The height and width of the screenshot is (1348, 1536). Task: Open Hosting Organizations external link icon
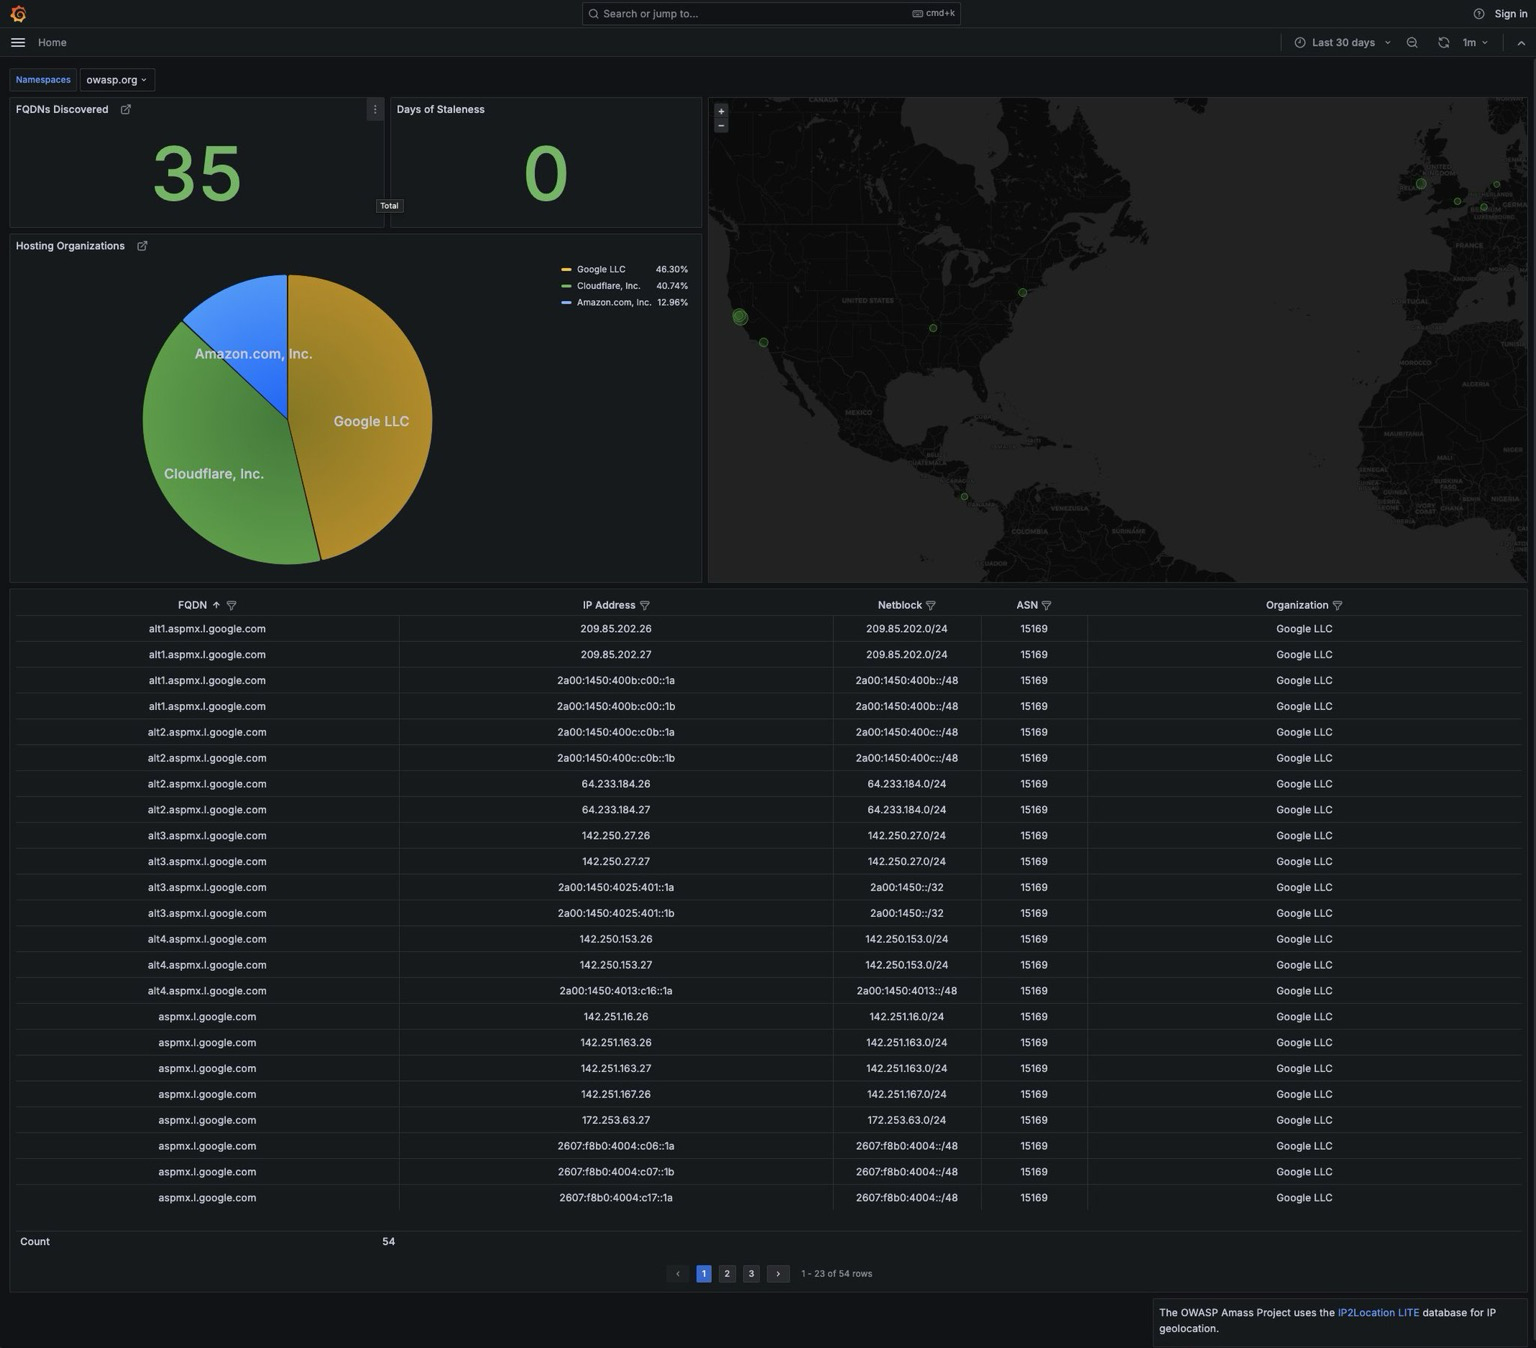[142, 246]
